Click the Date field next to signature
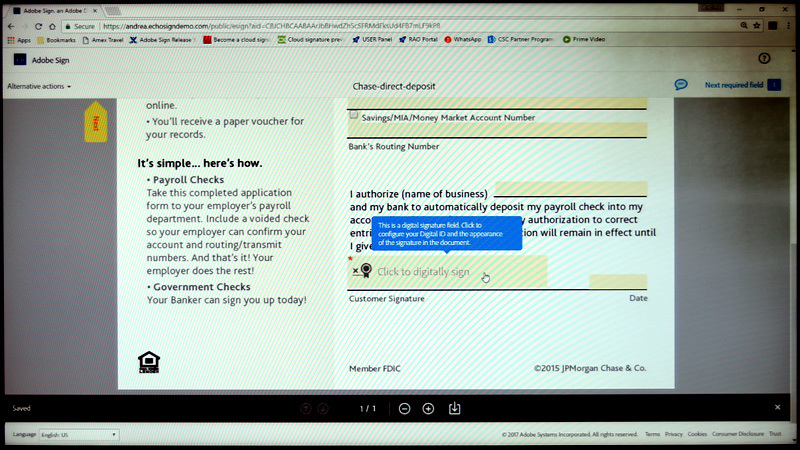800x450 pixels. click(x=618, y=282)
